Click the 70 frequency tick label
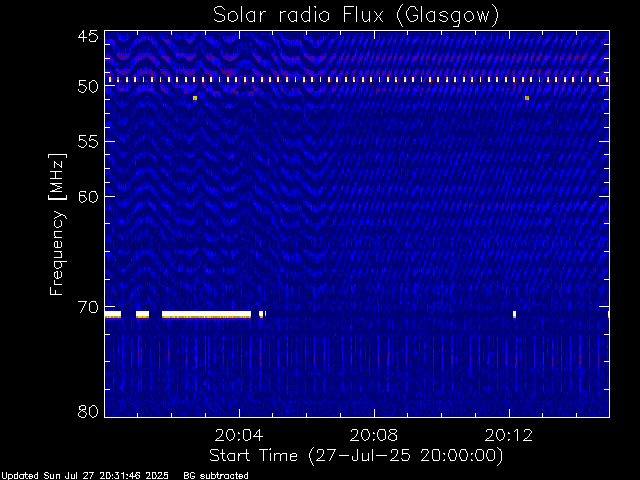Image resolution: width=640 pixels, height=480 pixels. coord(88,307)
